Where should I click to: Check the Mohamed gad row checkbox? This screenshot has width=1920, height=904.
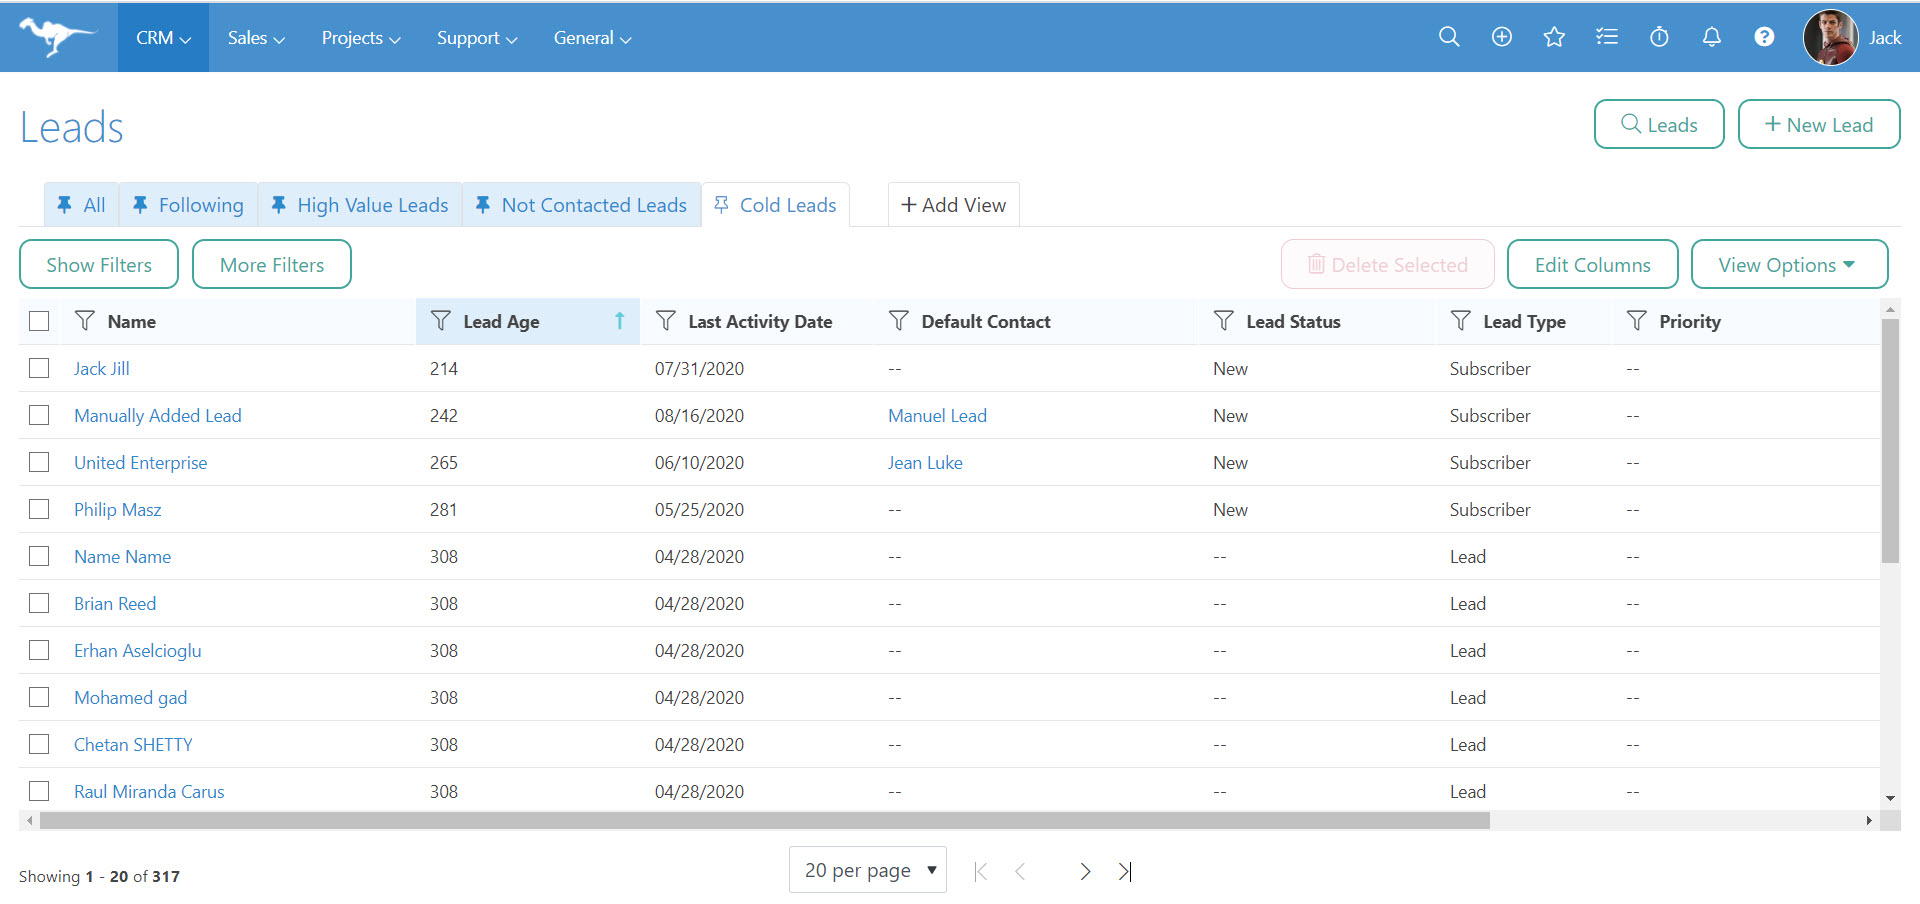[x=39, y=697]
